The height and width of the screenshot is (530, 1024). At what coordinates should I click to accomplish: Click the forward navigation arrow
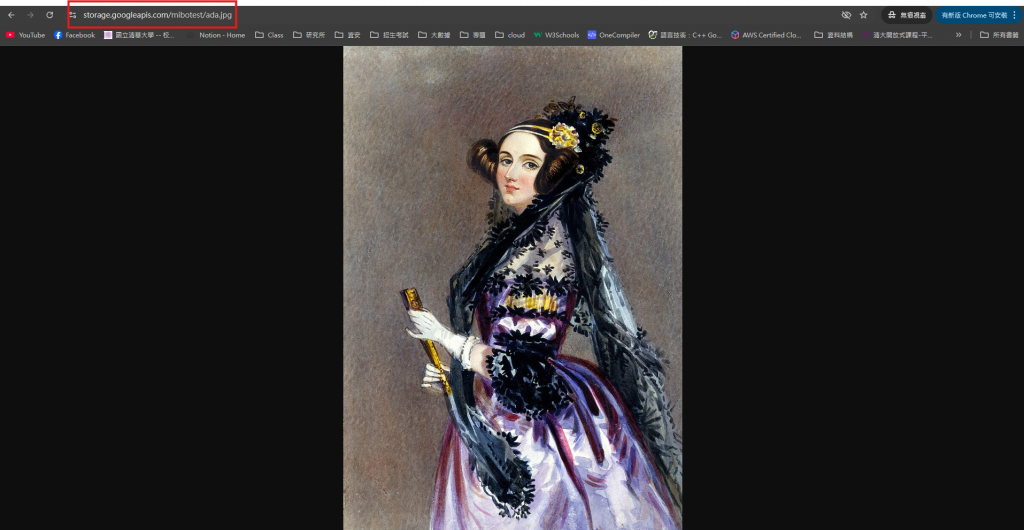[x=30, y=15]
